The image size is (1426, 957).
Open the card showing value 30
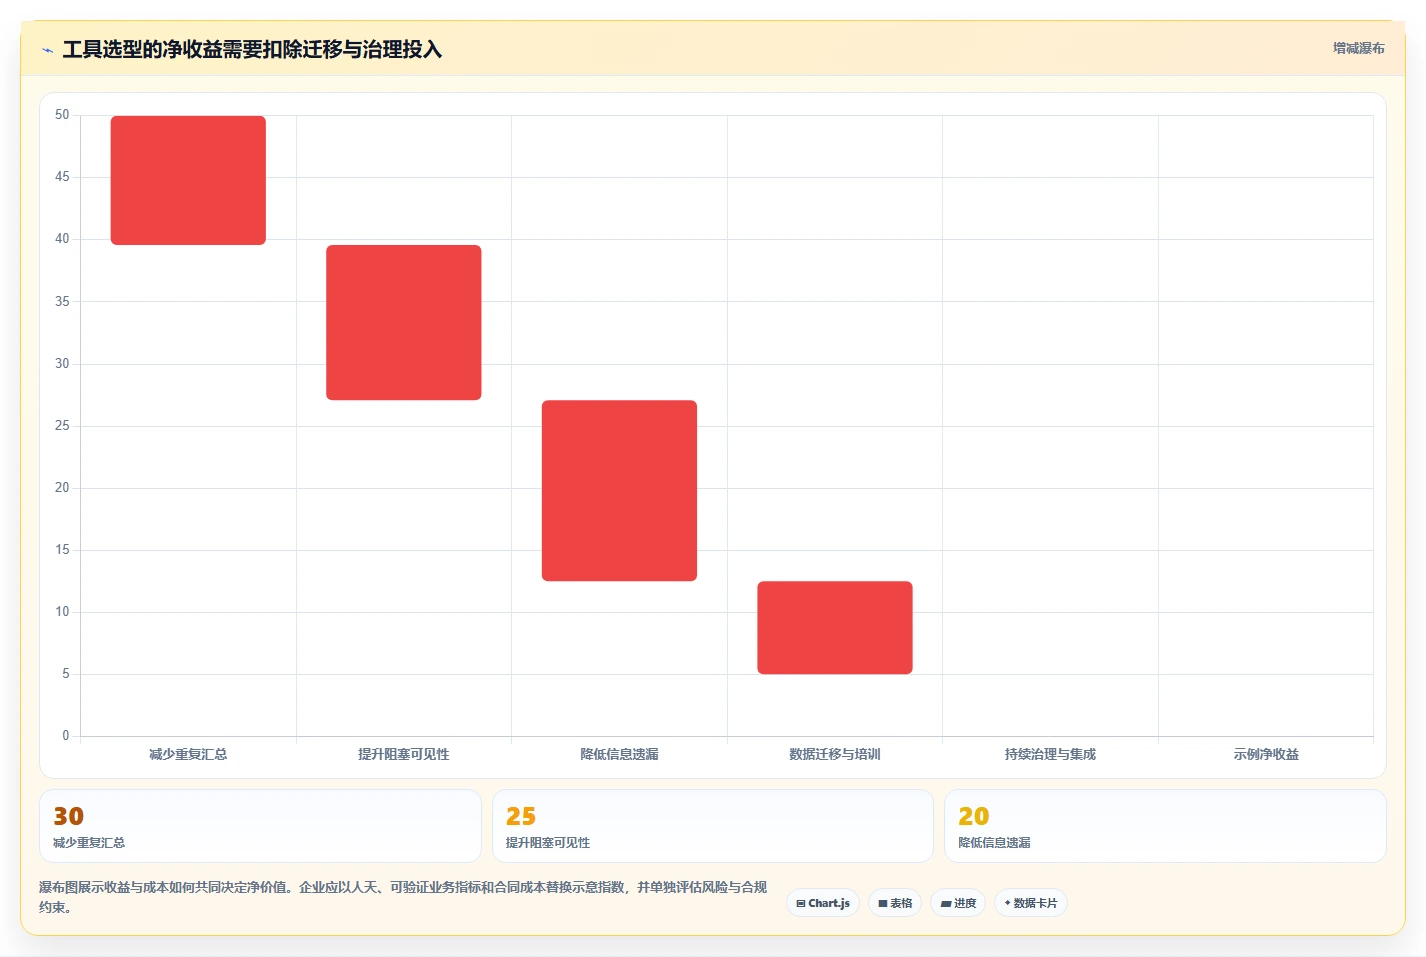[x=260, y=826]
